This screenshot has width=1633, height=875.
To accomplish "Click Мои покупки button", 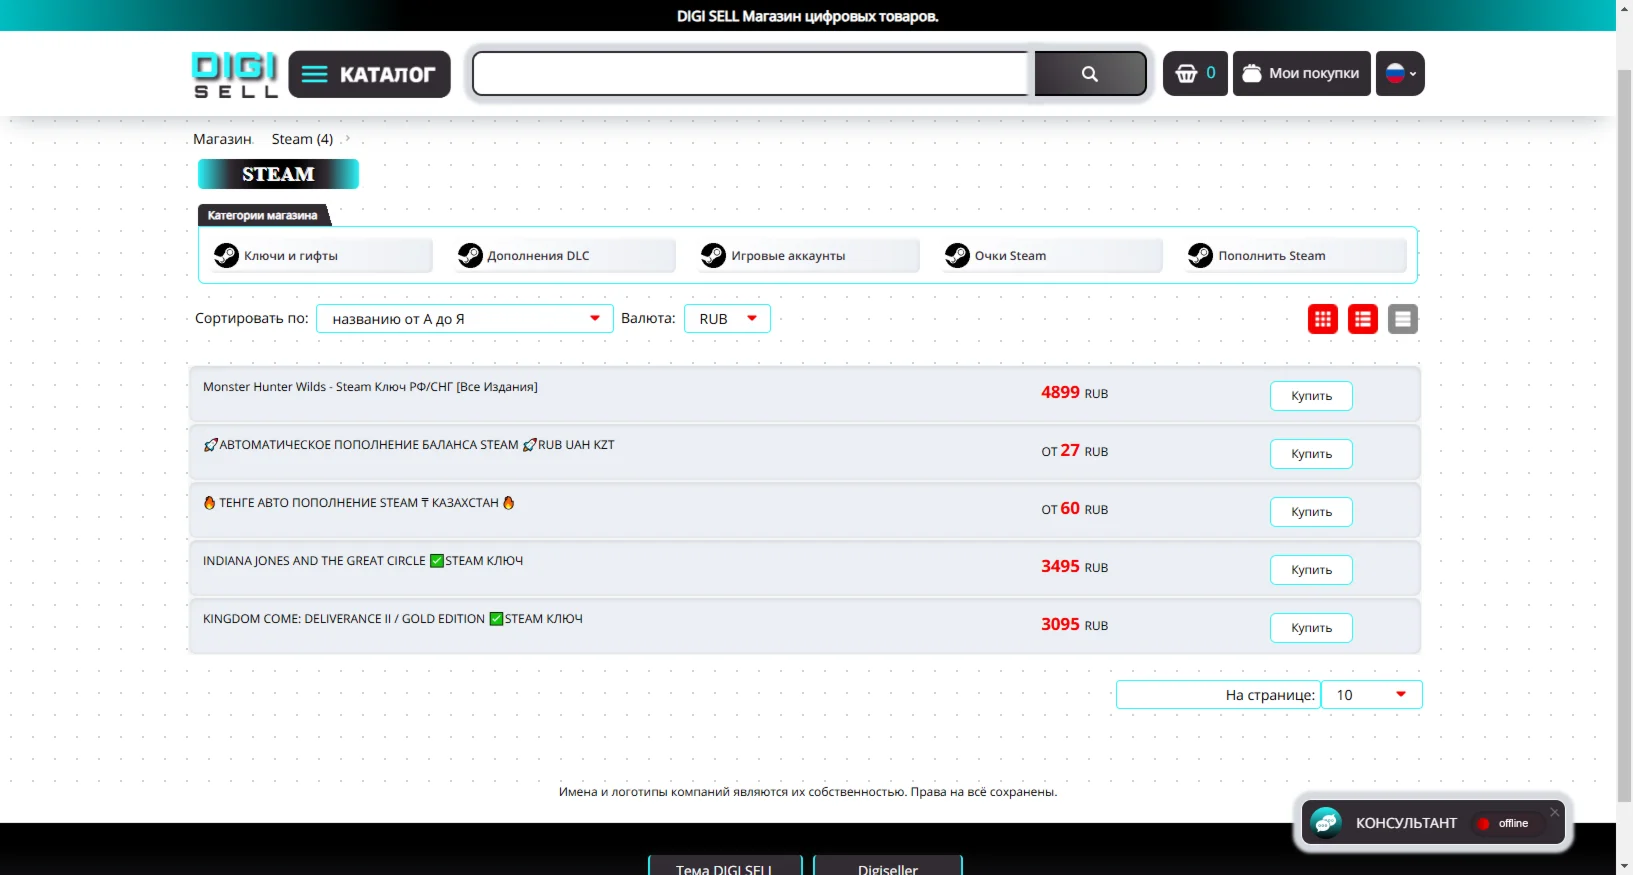I will pos(1301,74).
